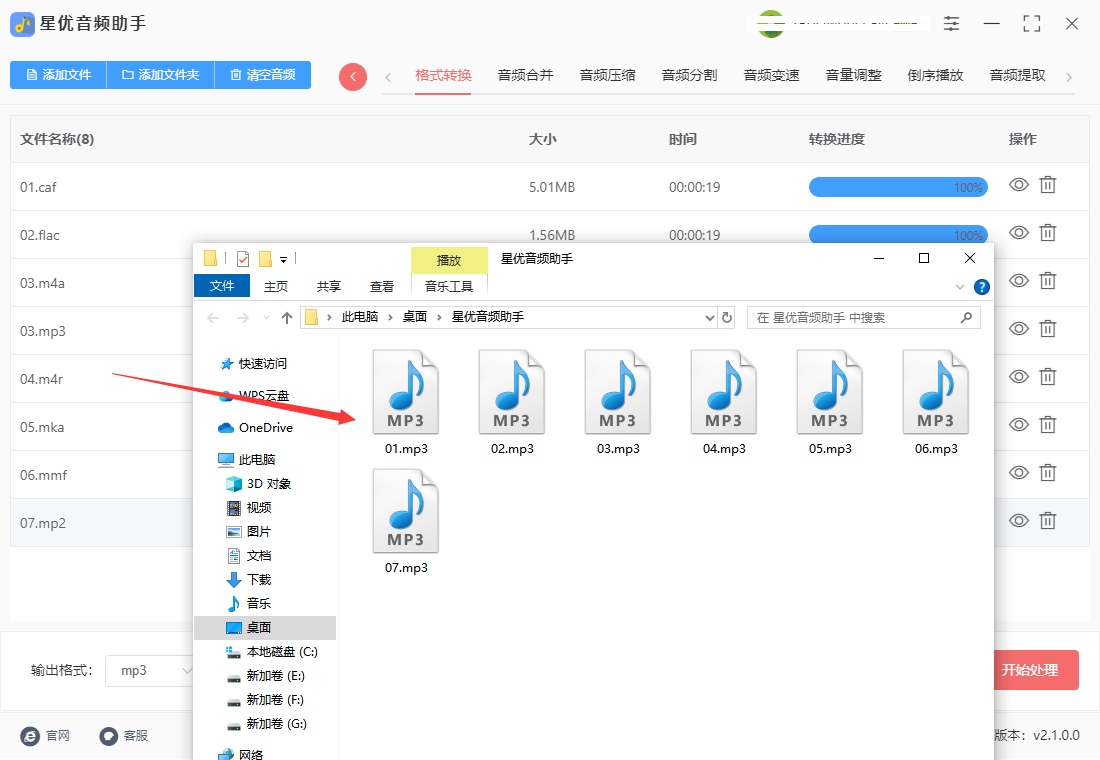Viewport: 1100px width, 760px height.
Task: Delete 07.mp2 with its trash icon
Action: [1047, 521]
